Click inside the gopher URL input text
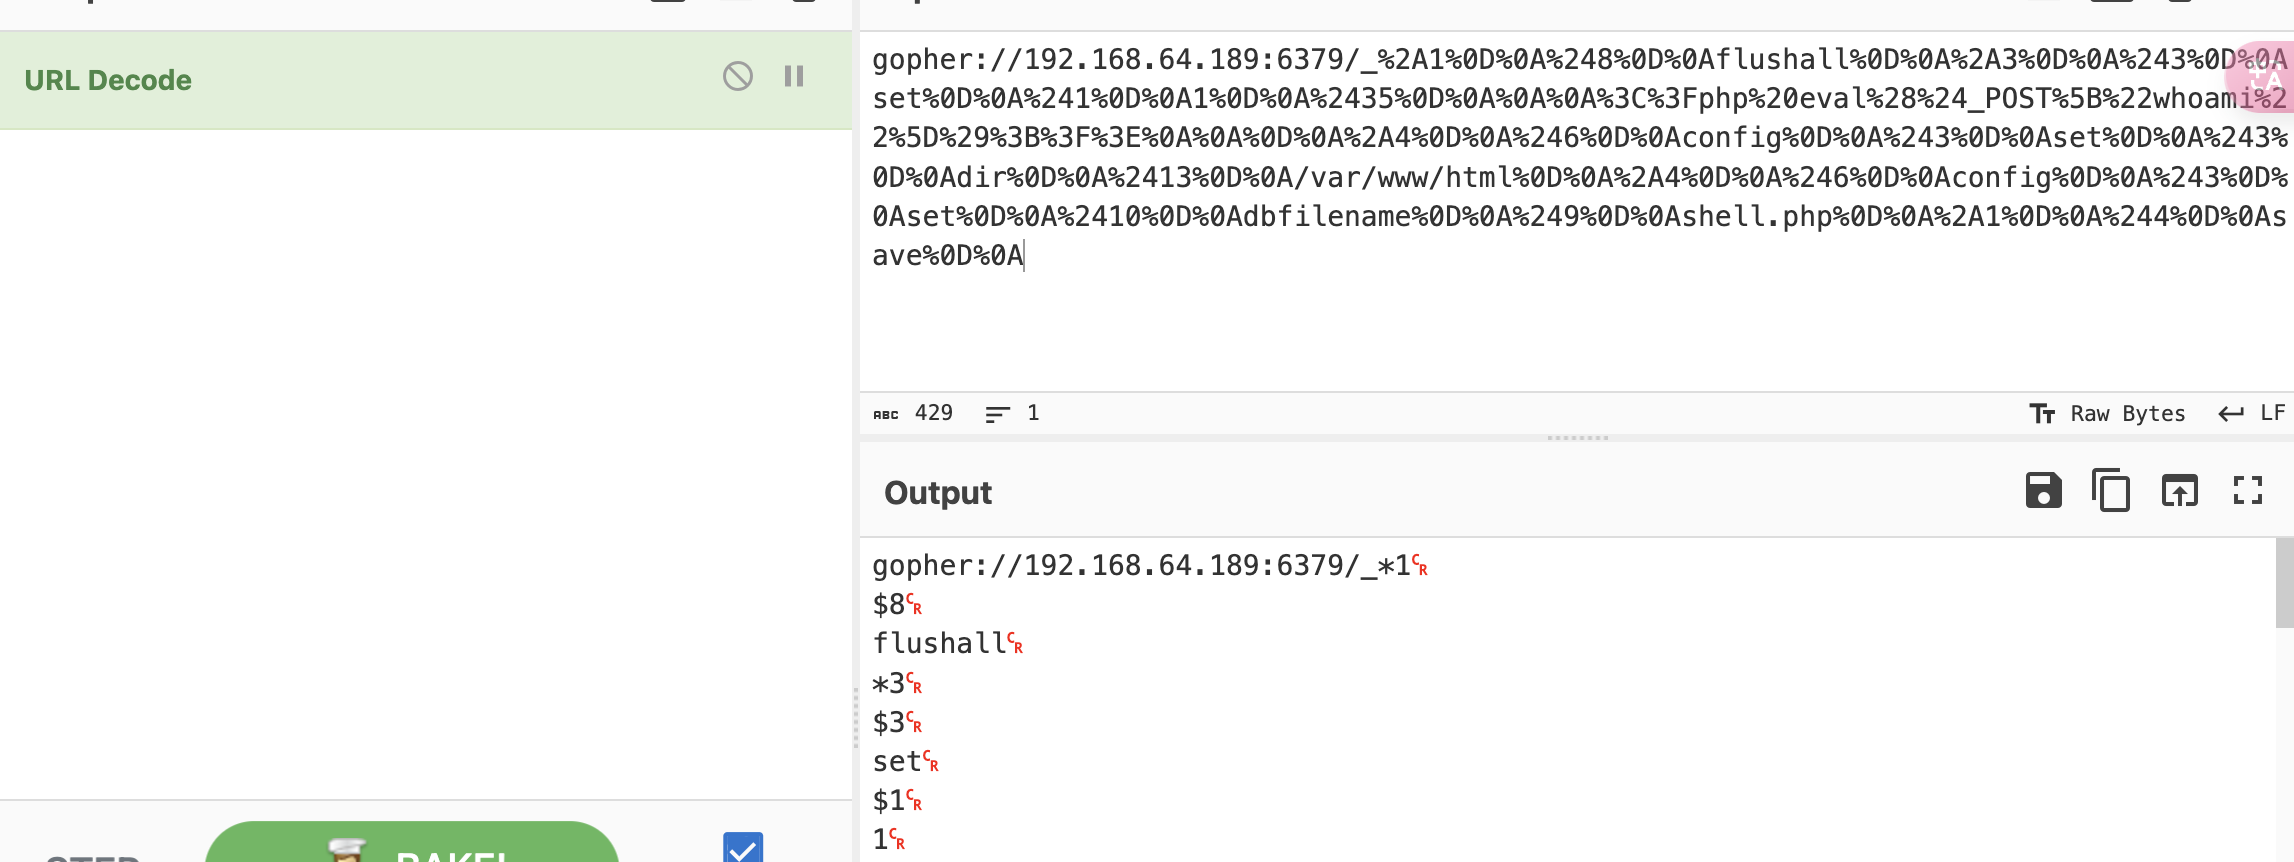This screenshot has width=2294, height=862. 1578,157
